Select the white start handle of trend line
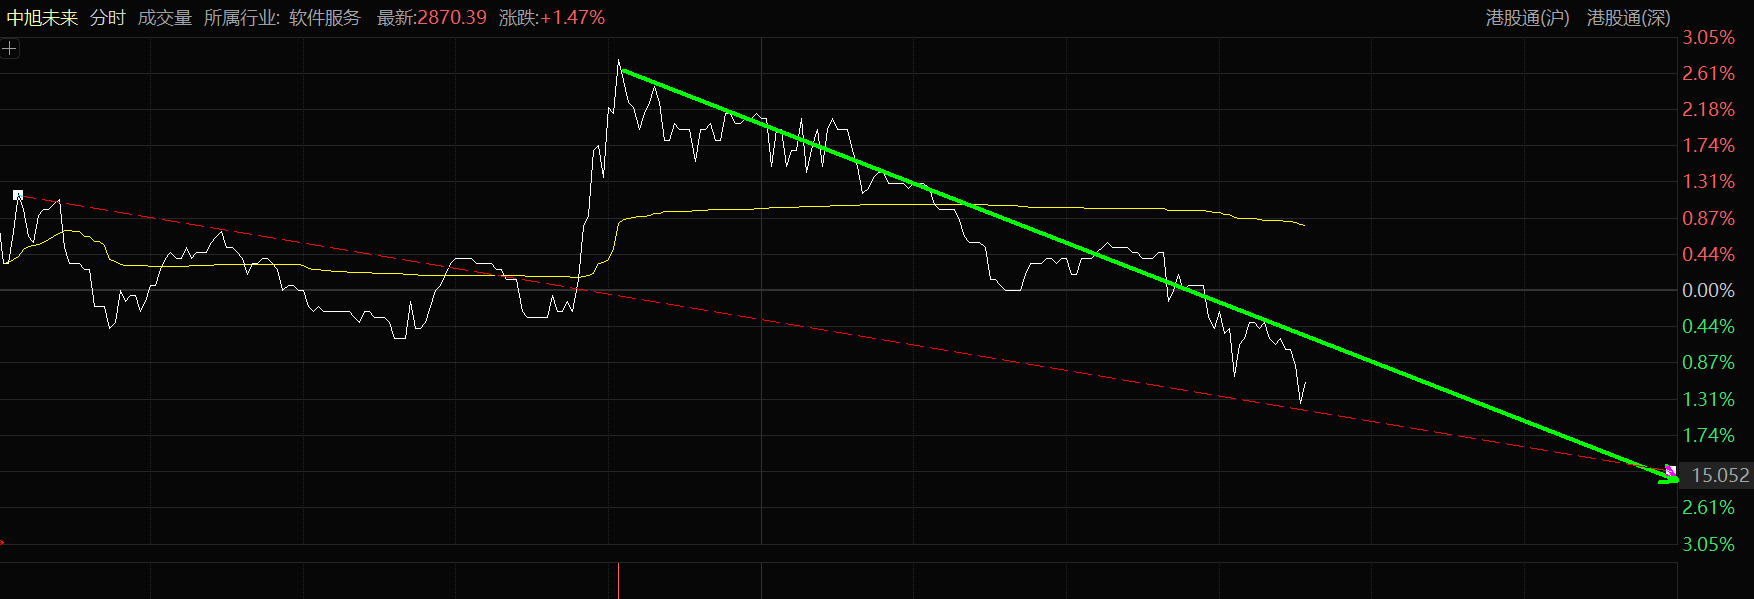1754x599 pixels. tap(18, 195)
